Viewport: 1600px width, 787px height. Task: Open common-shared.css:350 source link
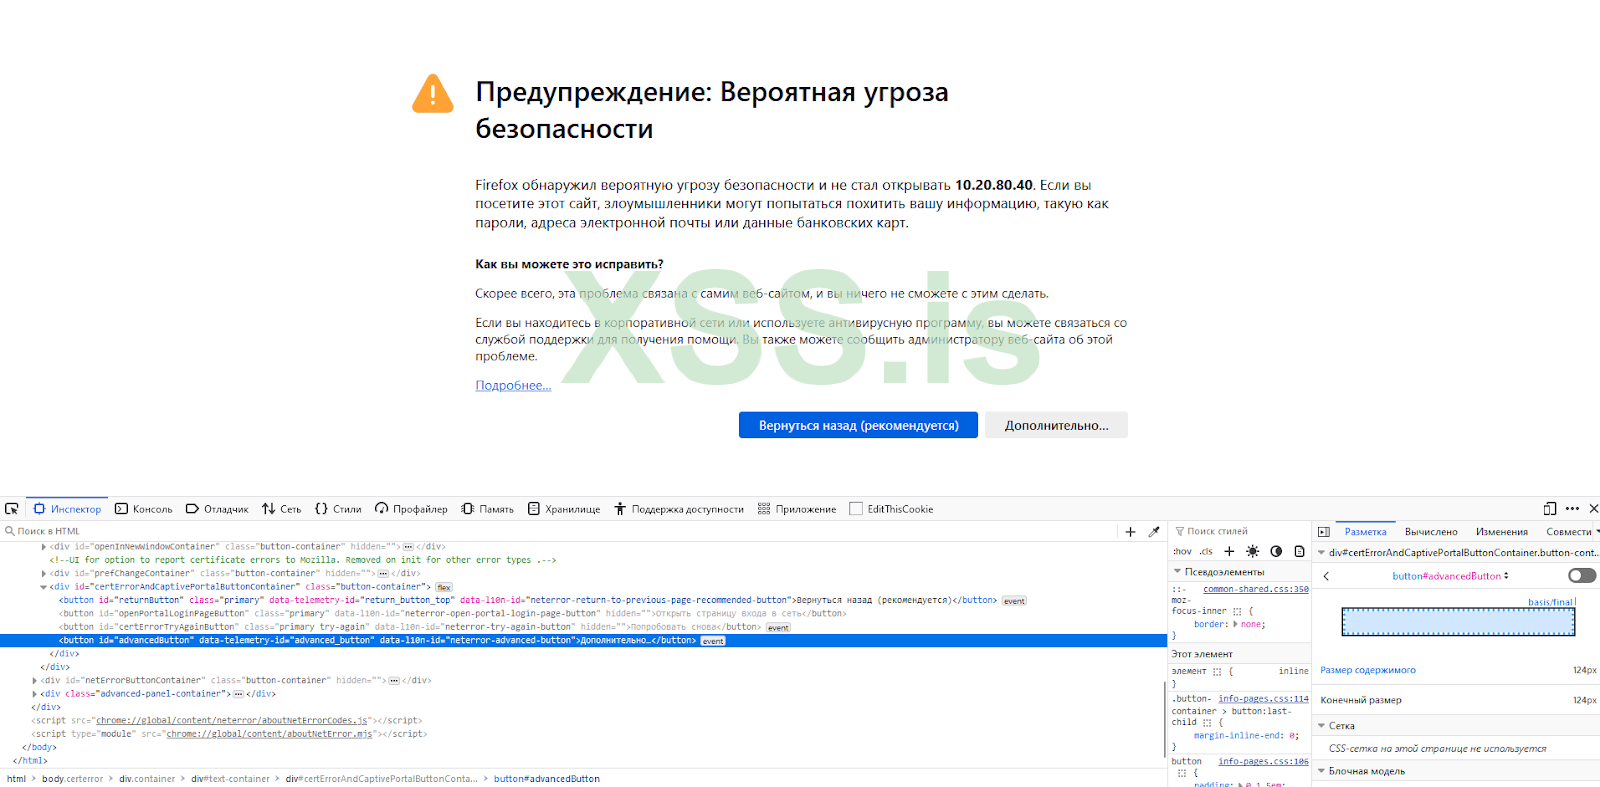pyautogui.click(x=1256, y=589)
